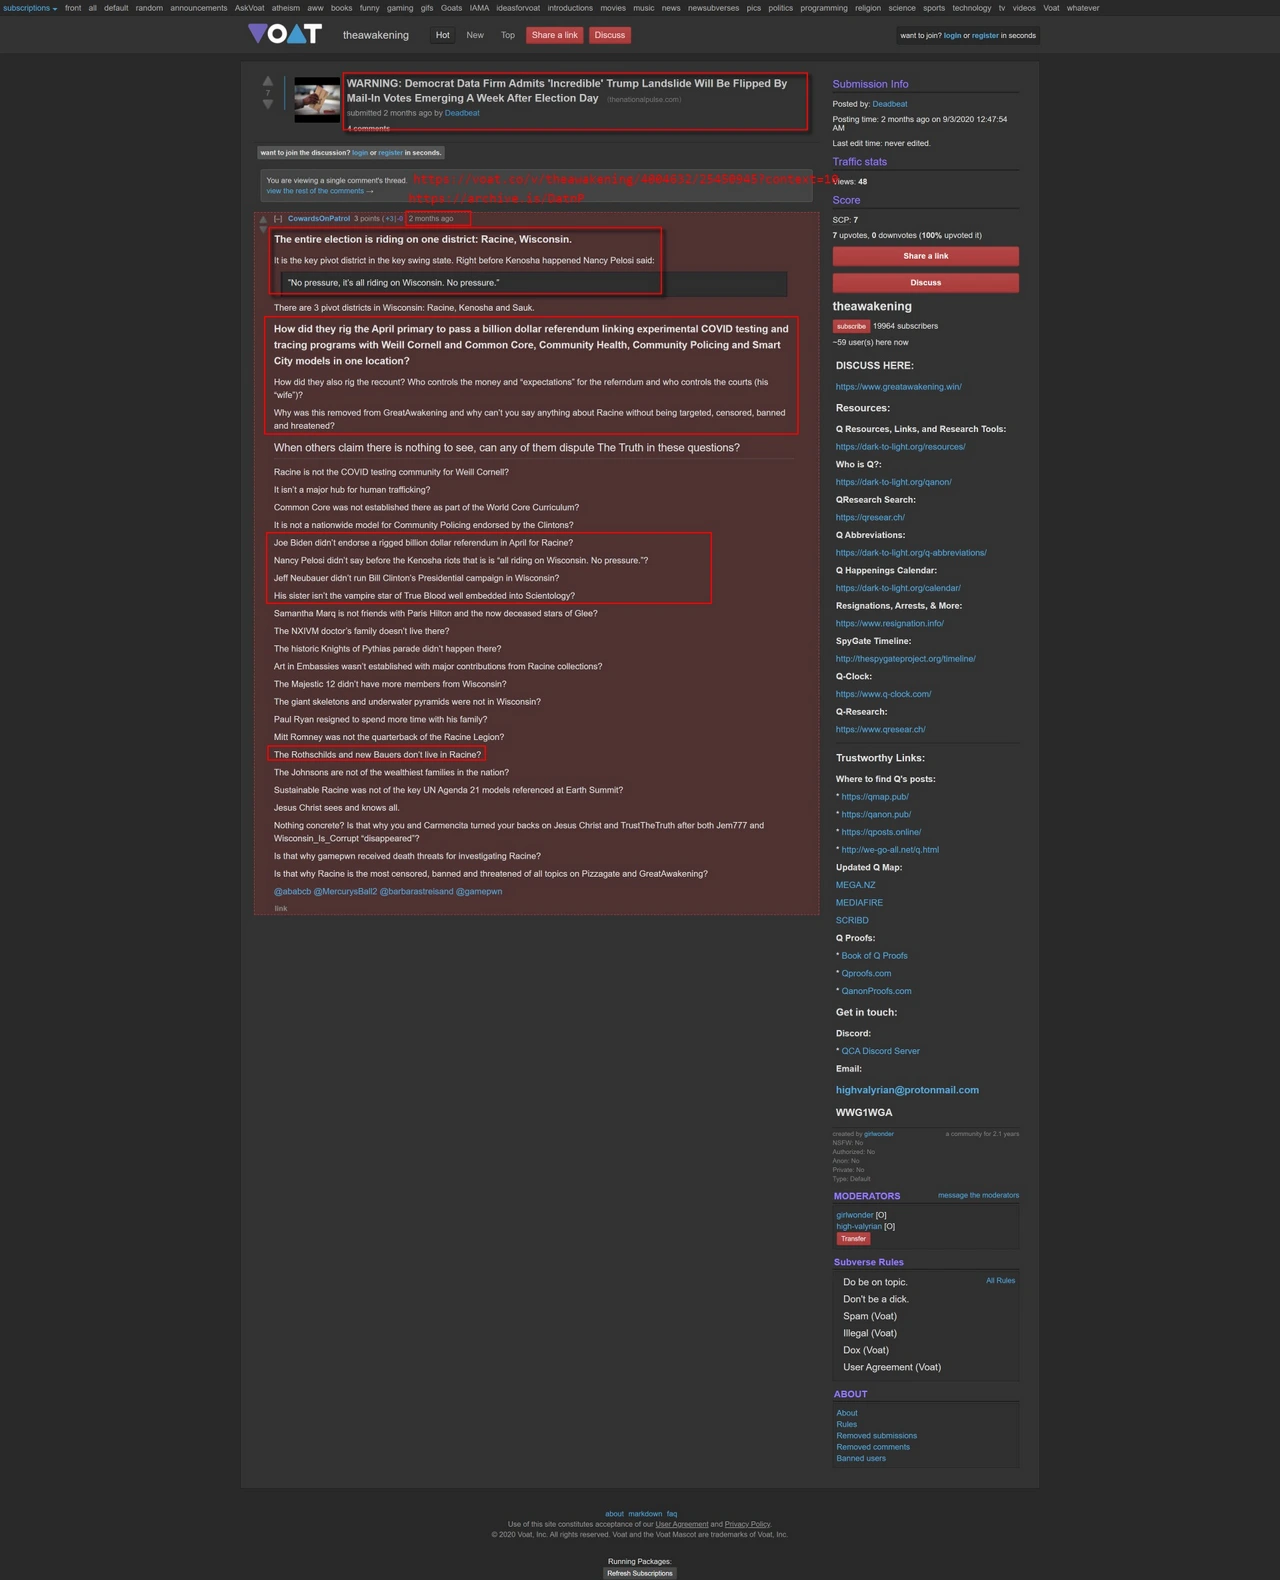Click view the rest of the comments

click(x=319, y=191)
